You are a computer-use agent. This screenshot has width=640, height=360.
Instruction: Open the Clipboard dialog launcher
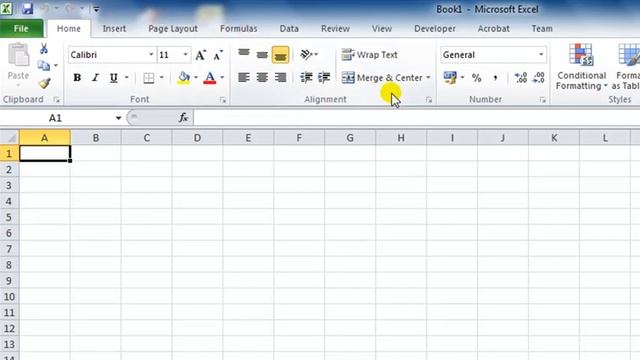[56, 100]
